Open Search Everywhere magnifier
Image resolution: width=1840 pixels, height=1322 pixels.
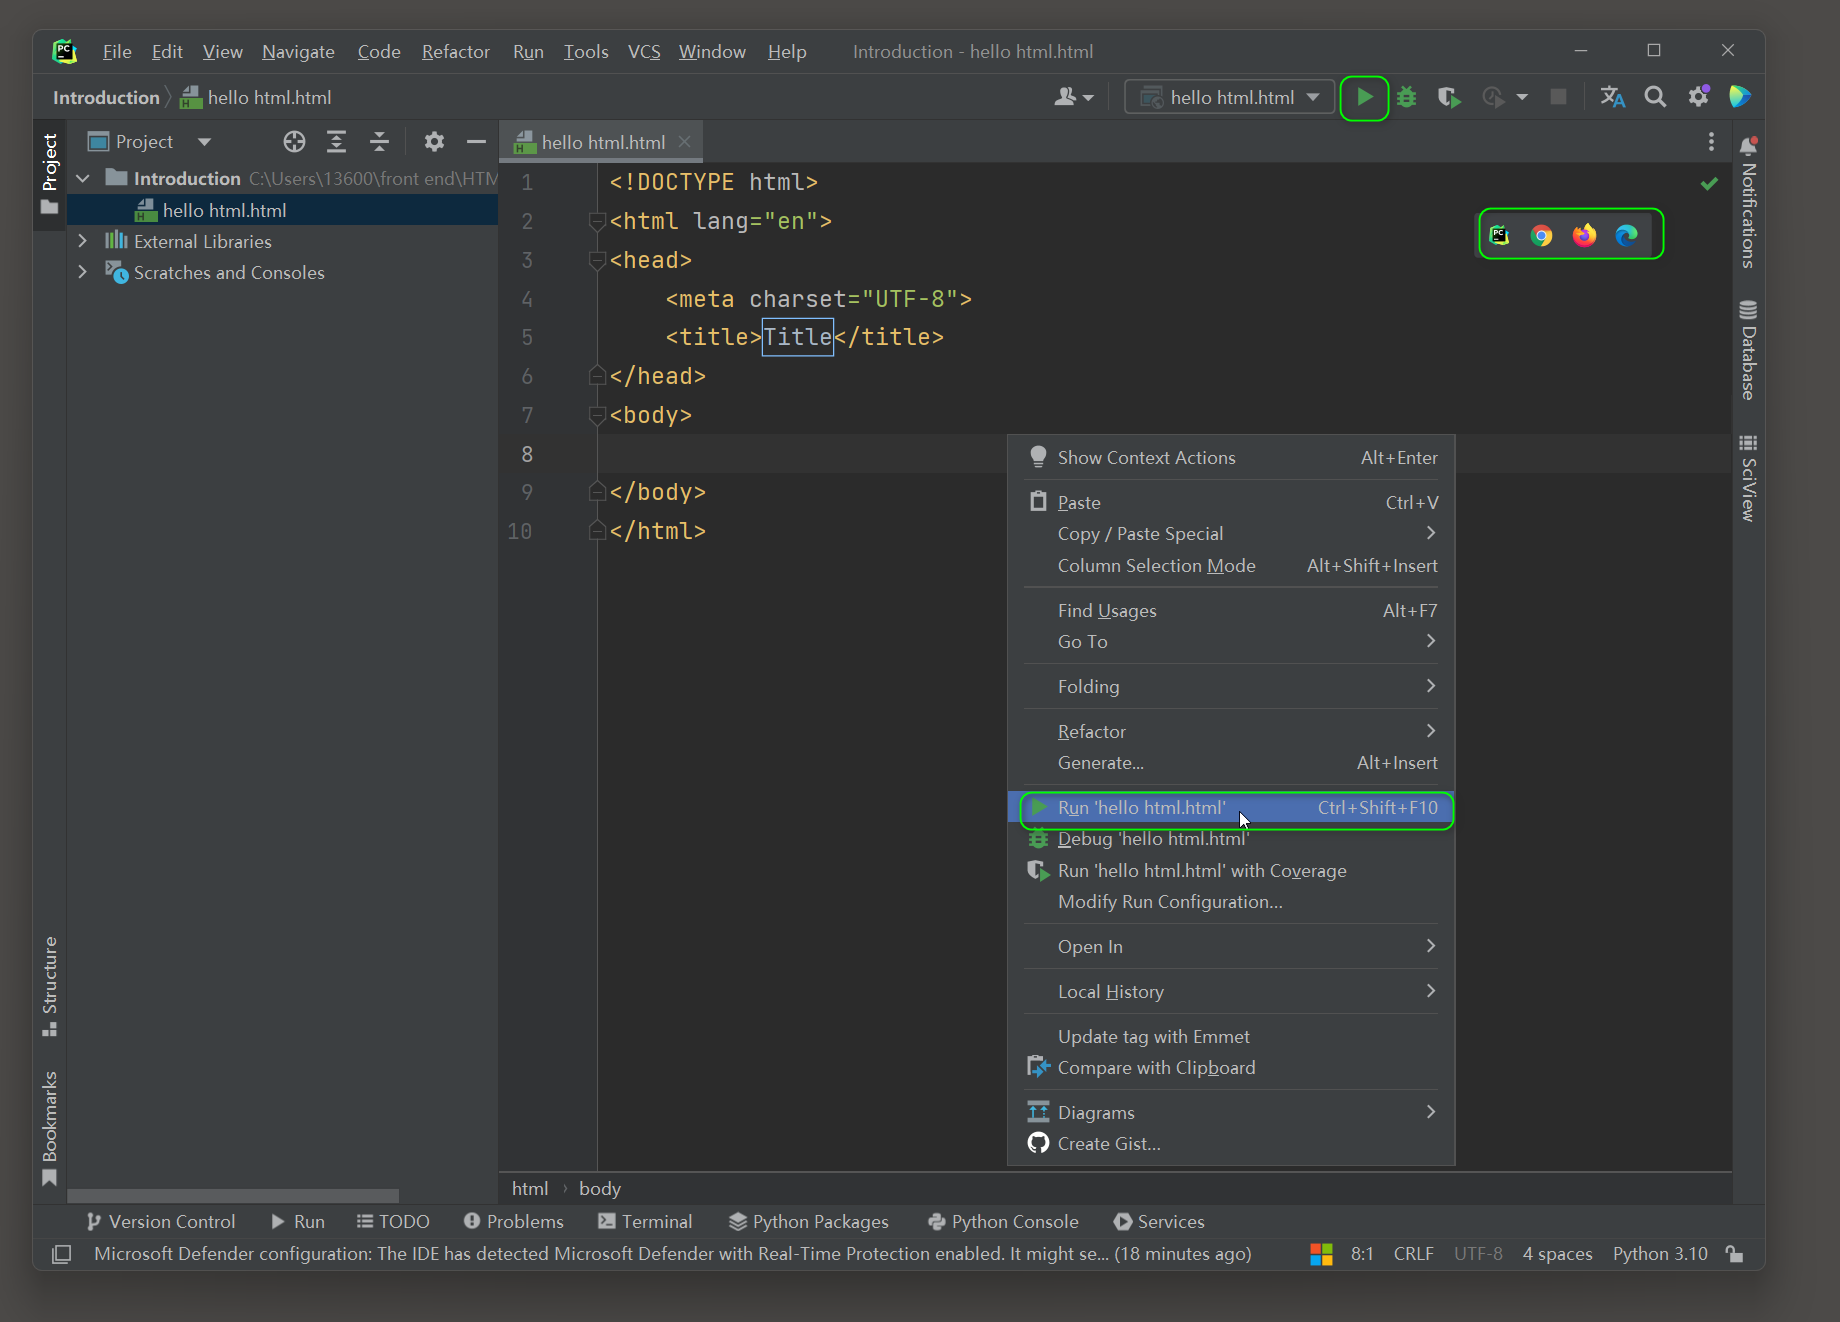click(1655, 97)
